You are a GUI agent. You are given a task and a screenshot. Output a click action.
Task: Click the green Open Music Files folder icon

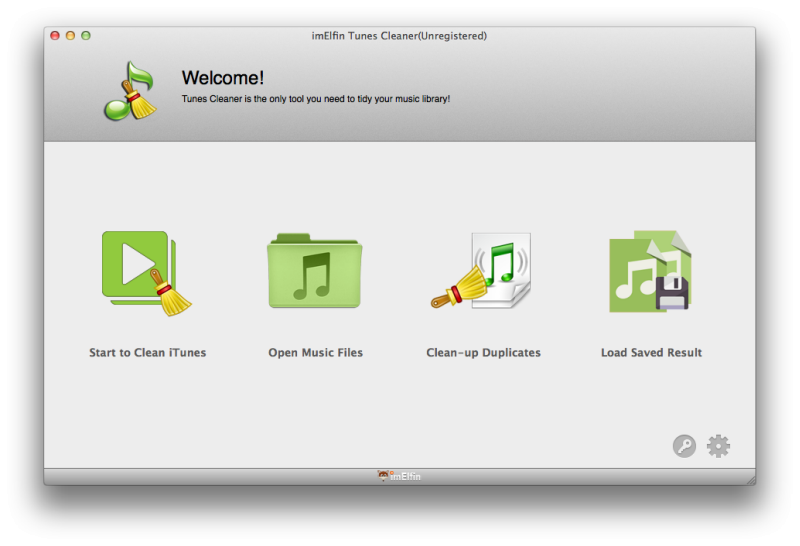click(315, 272)
